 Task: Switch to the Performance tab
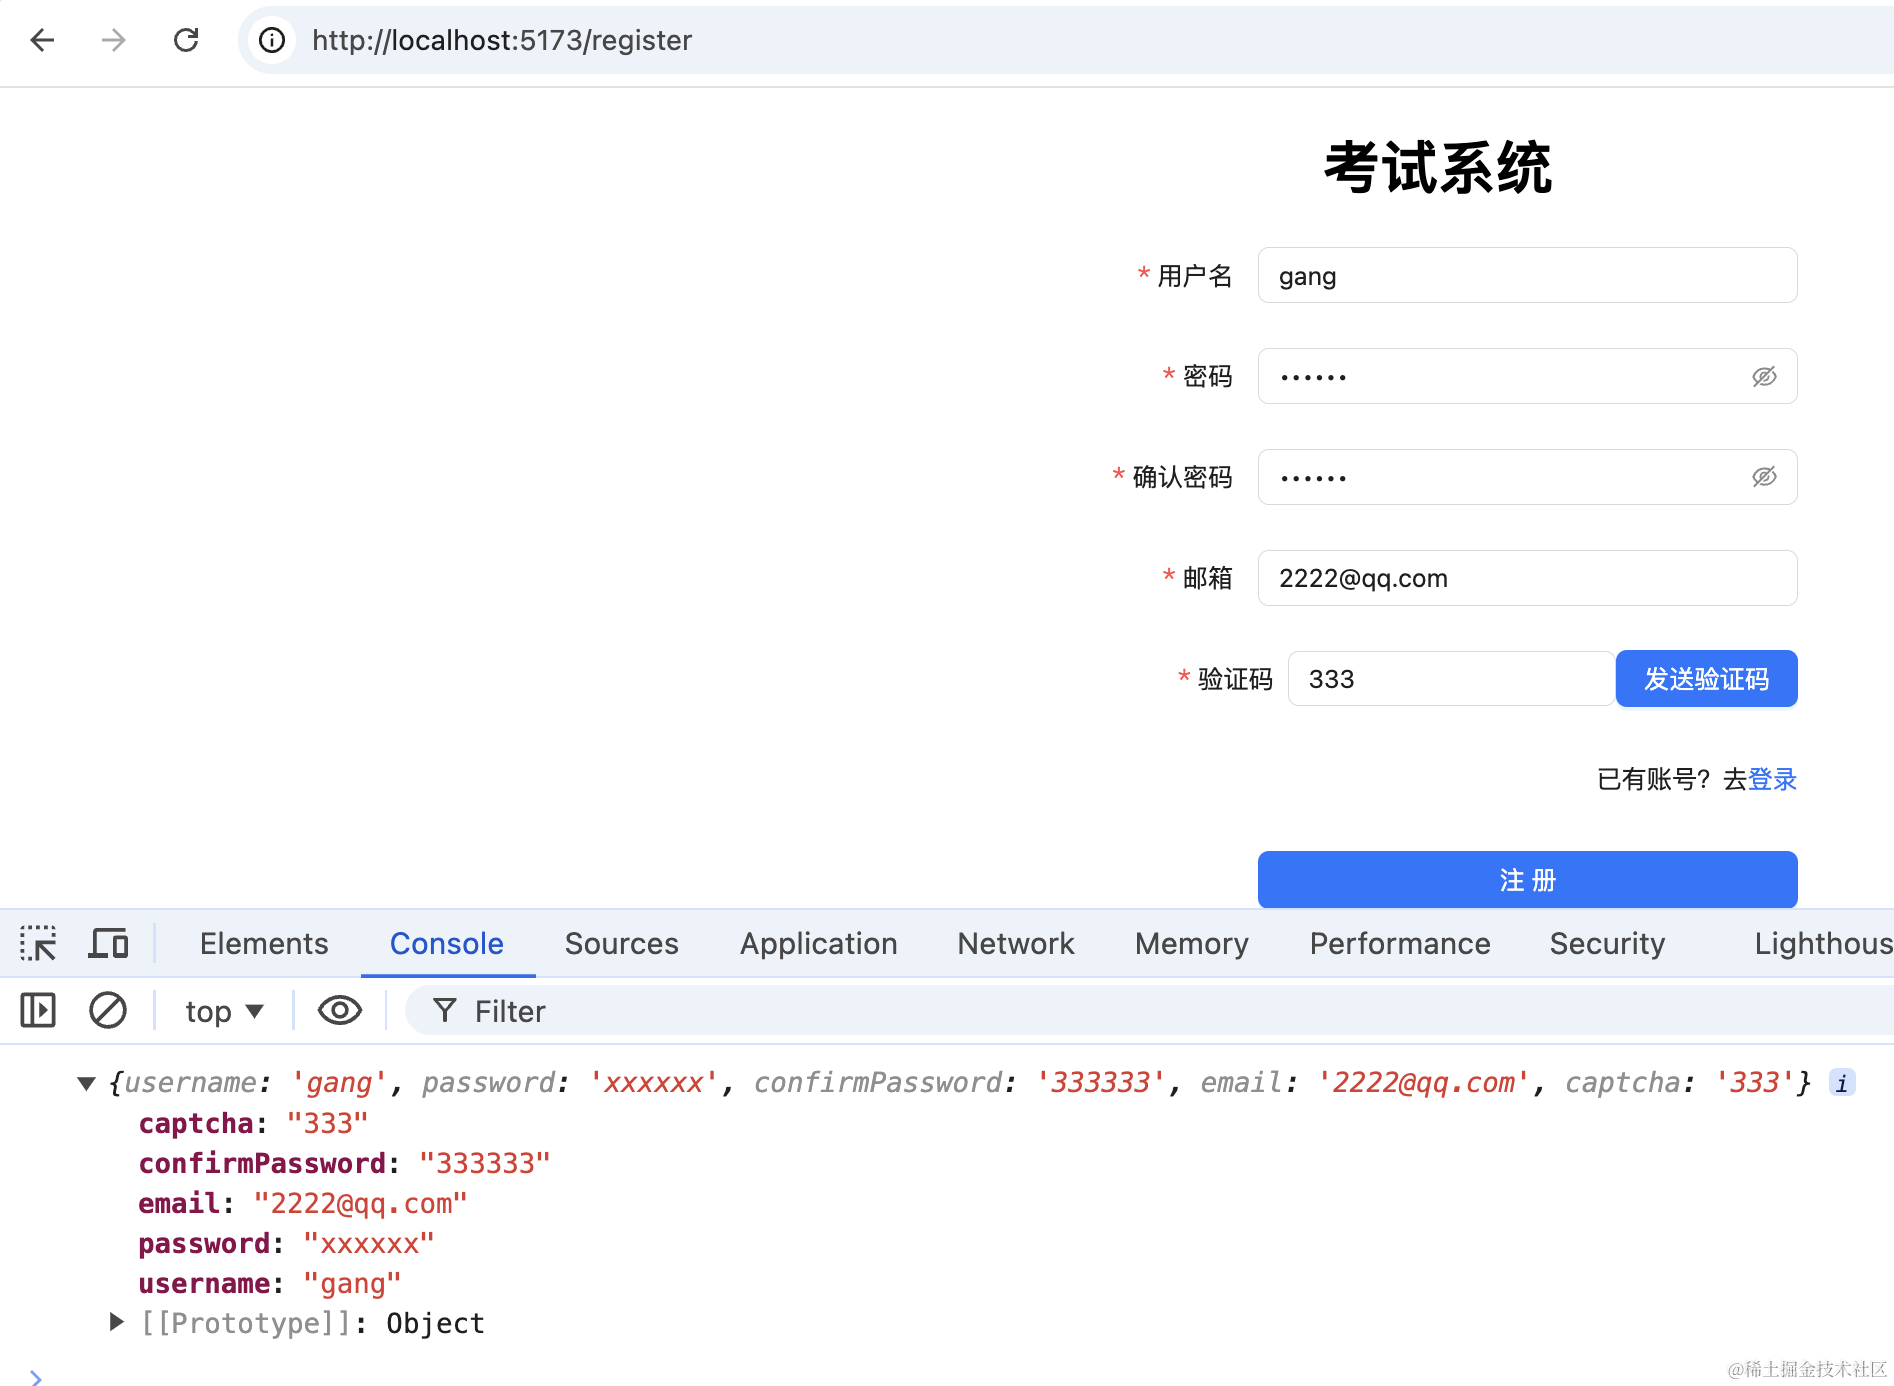pos(1400,943)
